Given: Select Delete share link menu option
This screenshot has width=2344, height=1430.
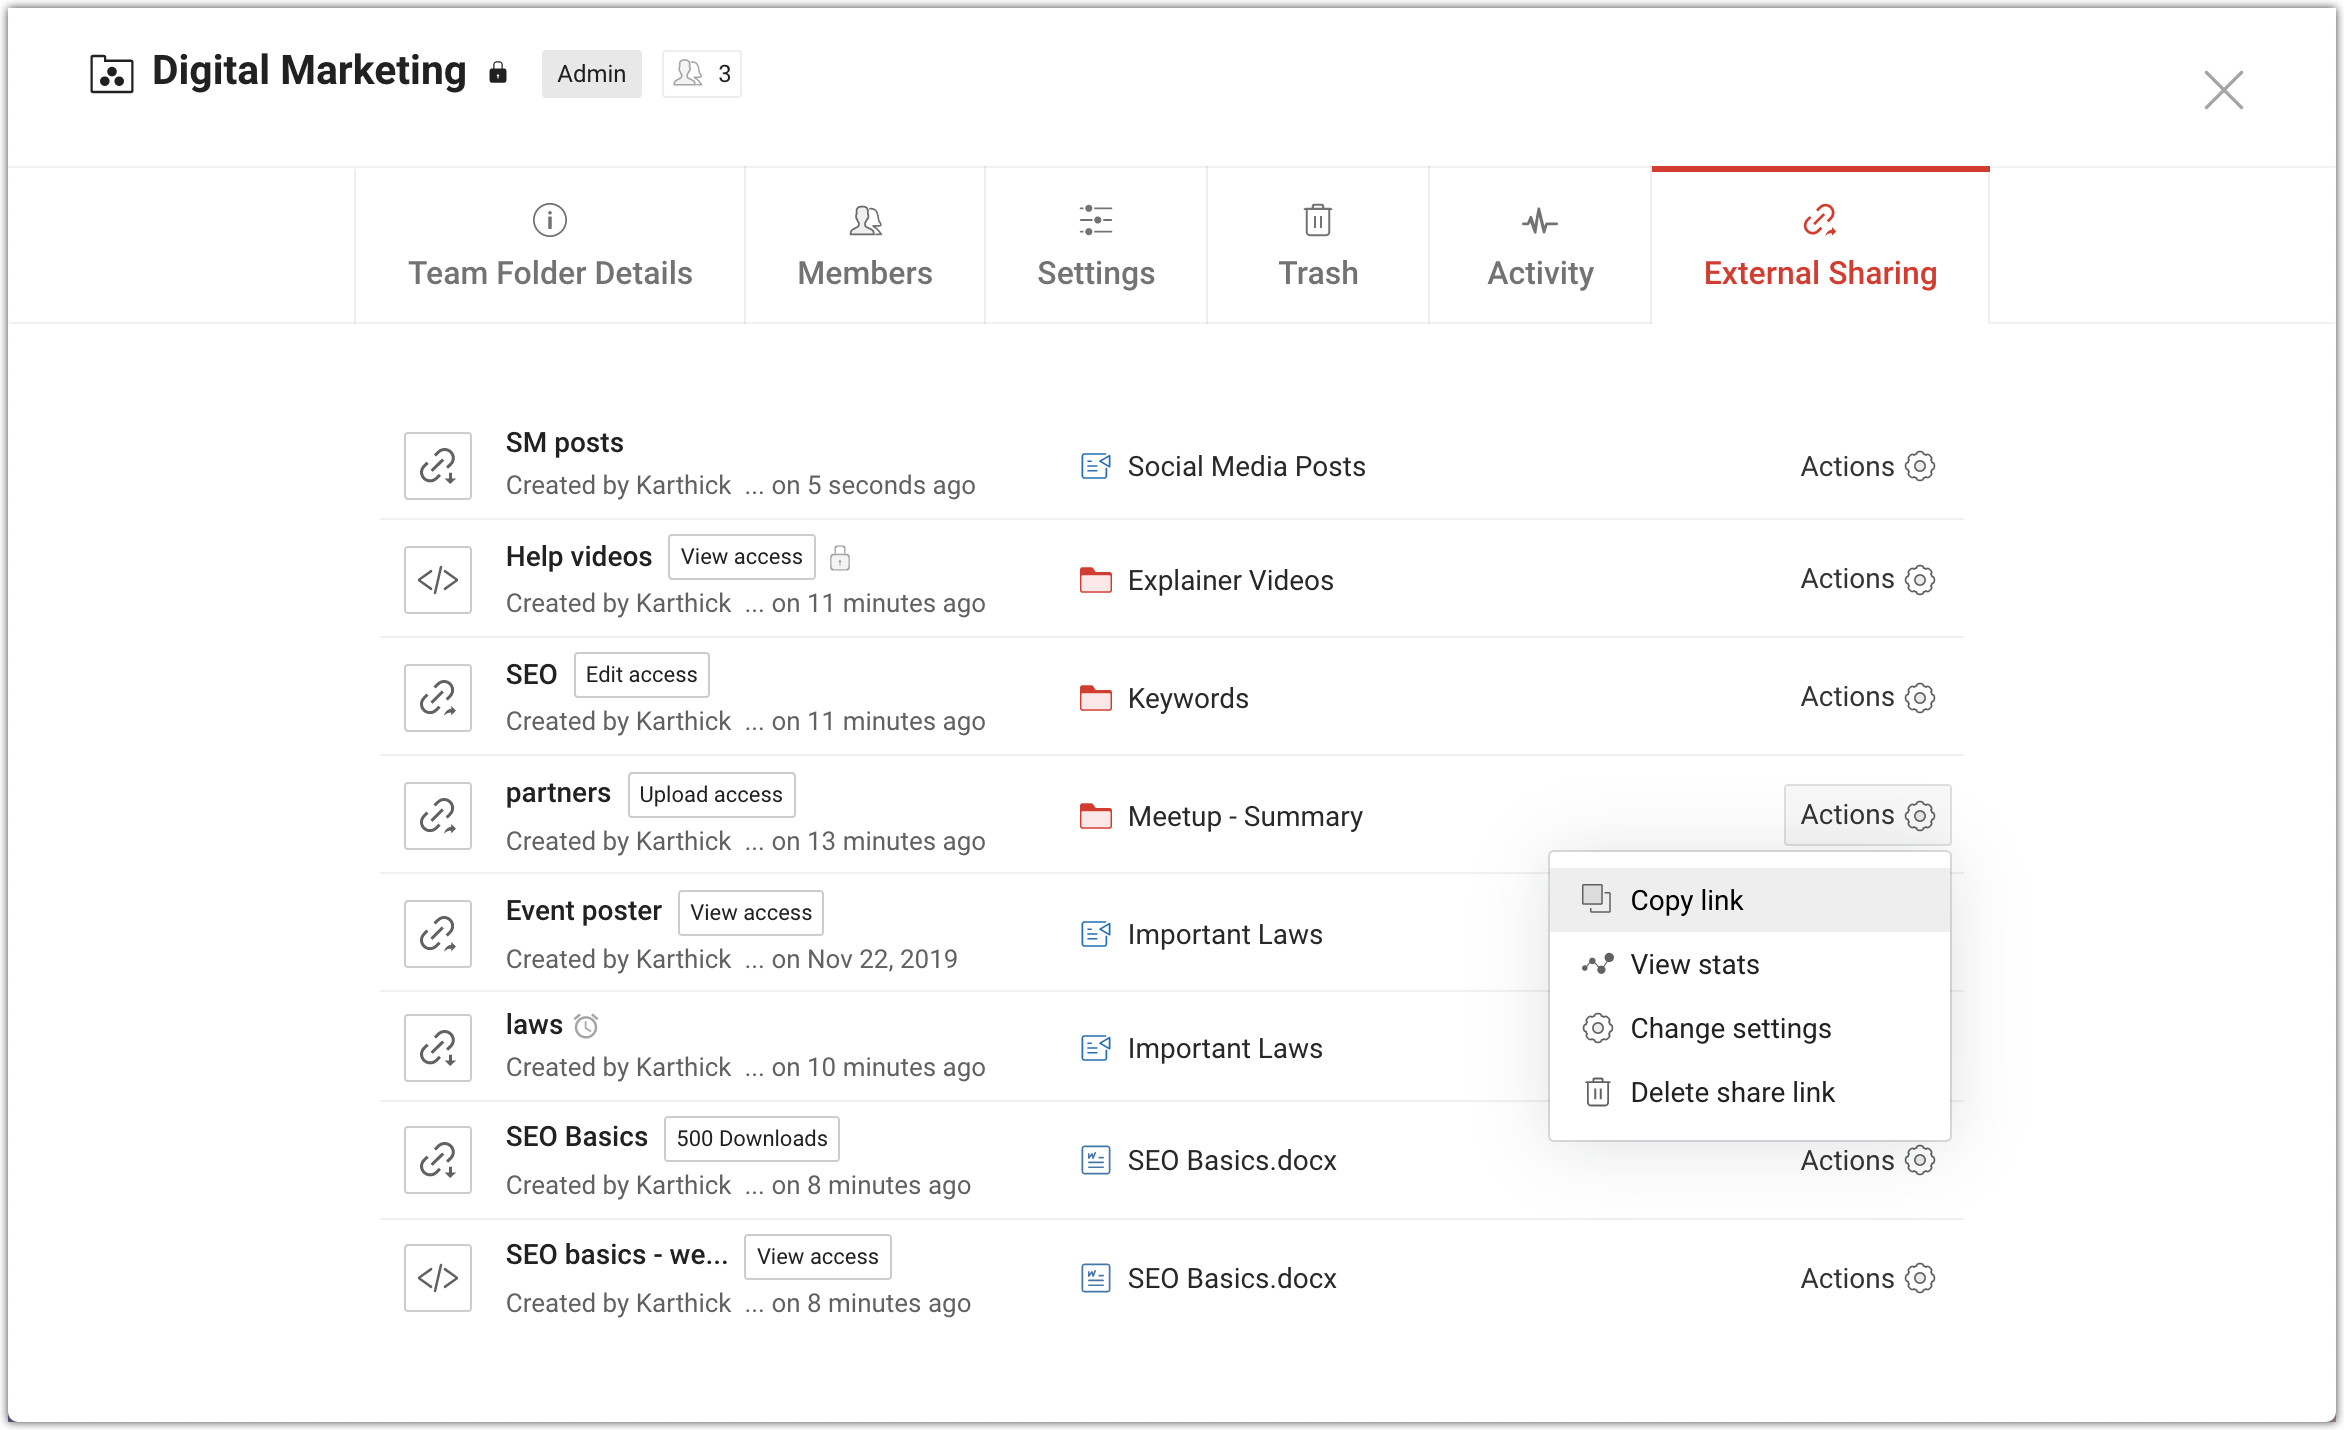Looking at the screenshot, I should [x=1732, y=1092].
